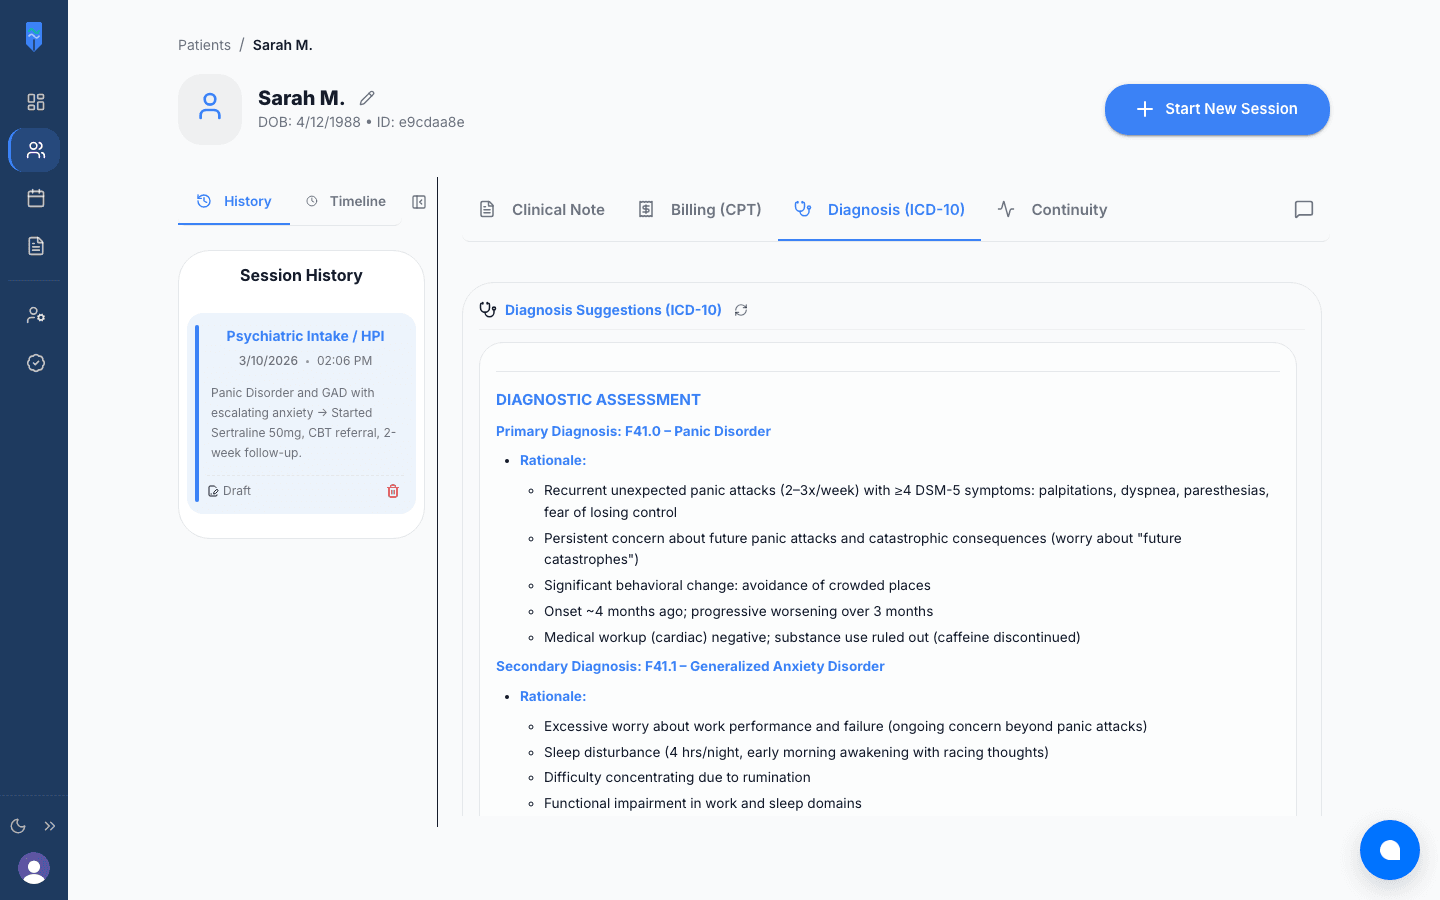The height and width of the screenshot is (900, 1440).
Task: Open the comments panel icon
Action: coord(1303,209)
